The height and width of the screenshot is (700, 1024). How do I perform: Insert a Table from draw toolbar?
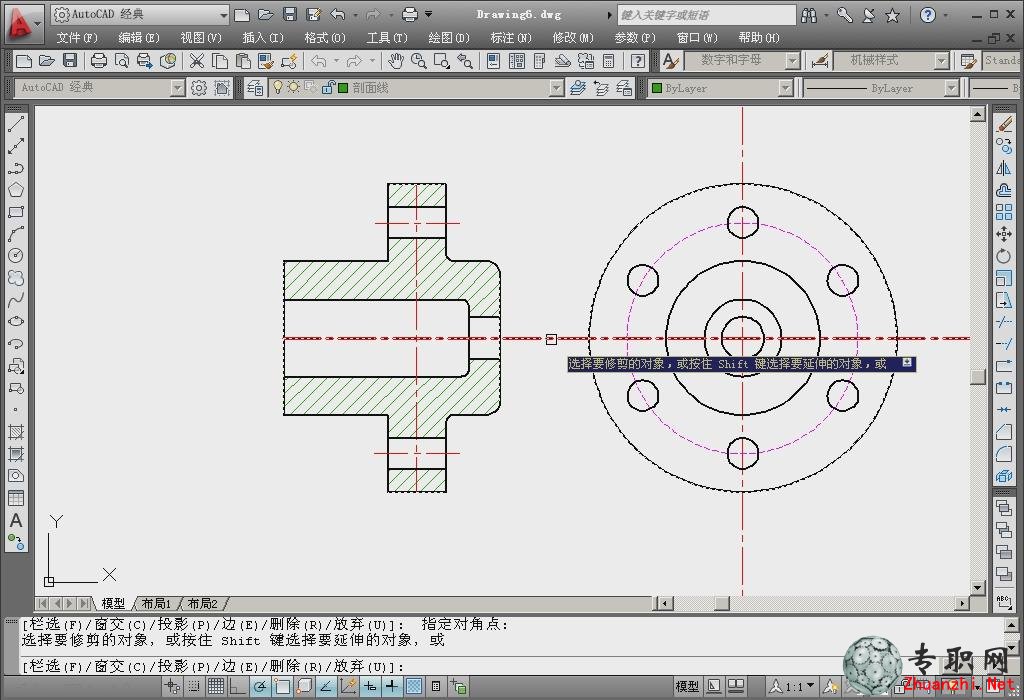click(x=16, y=498)
